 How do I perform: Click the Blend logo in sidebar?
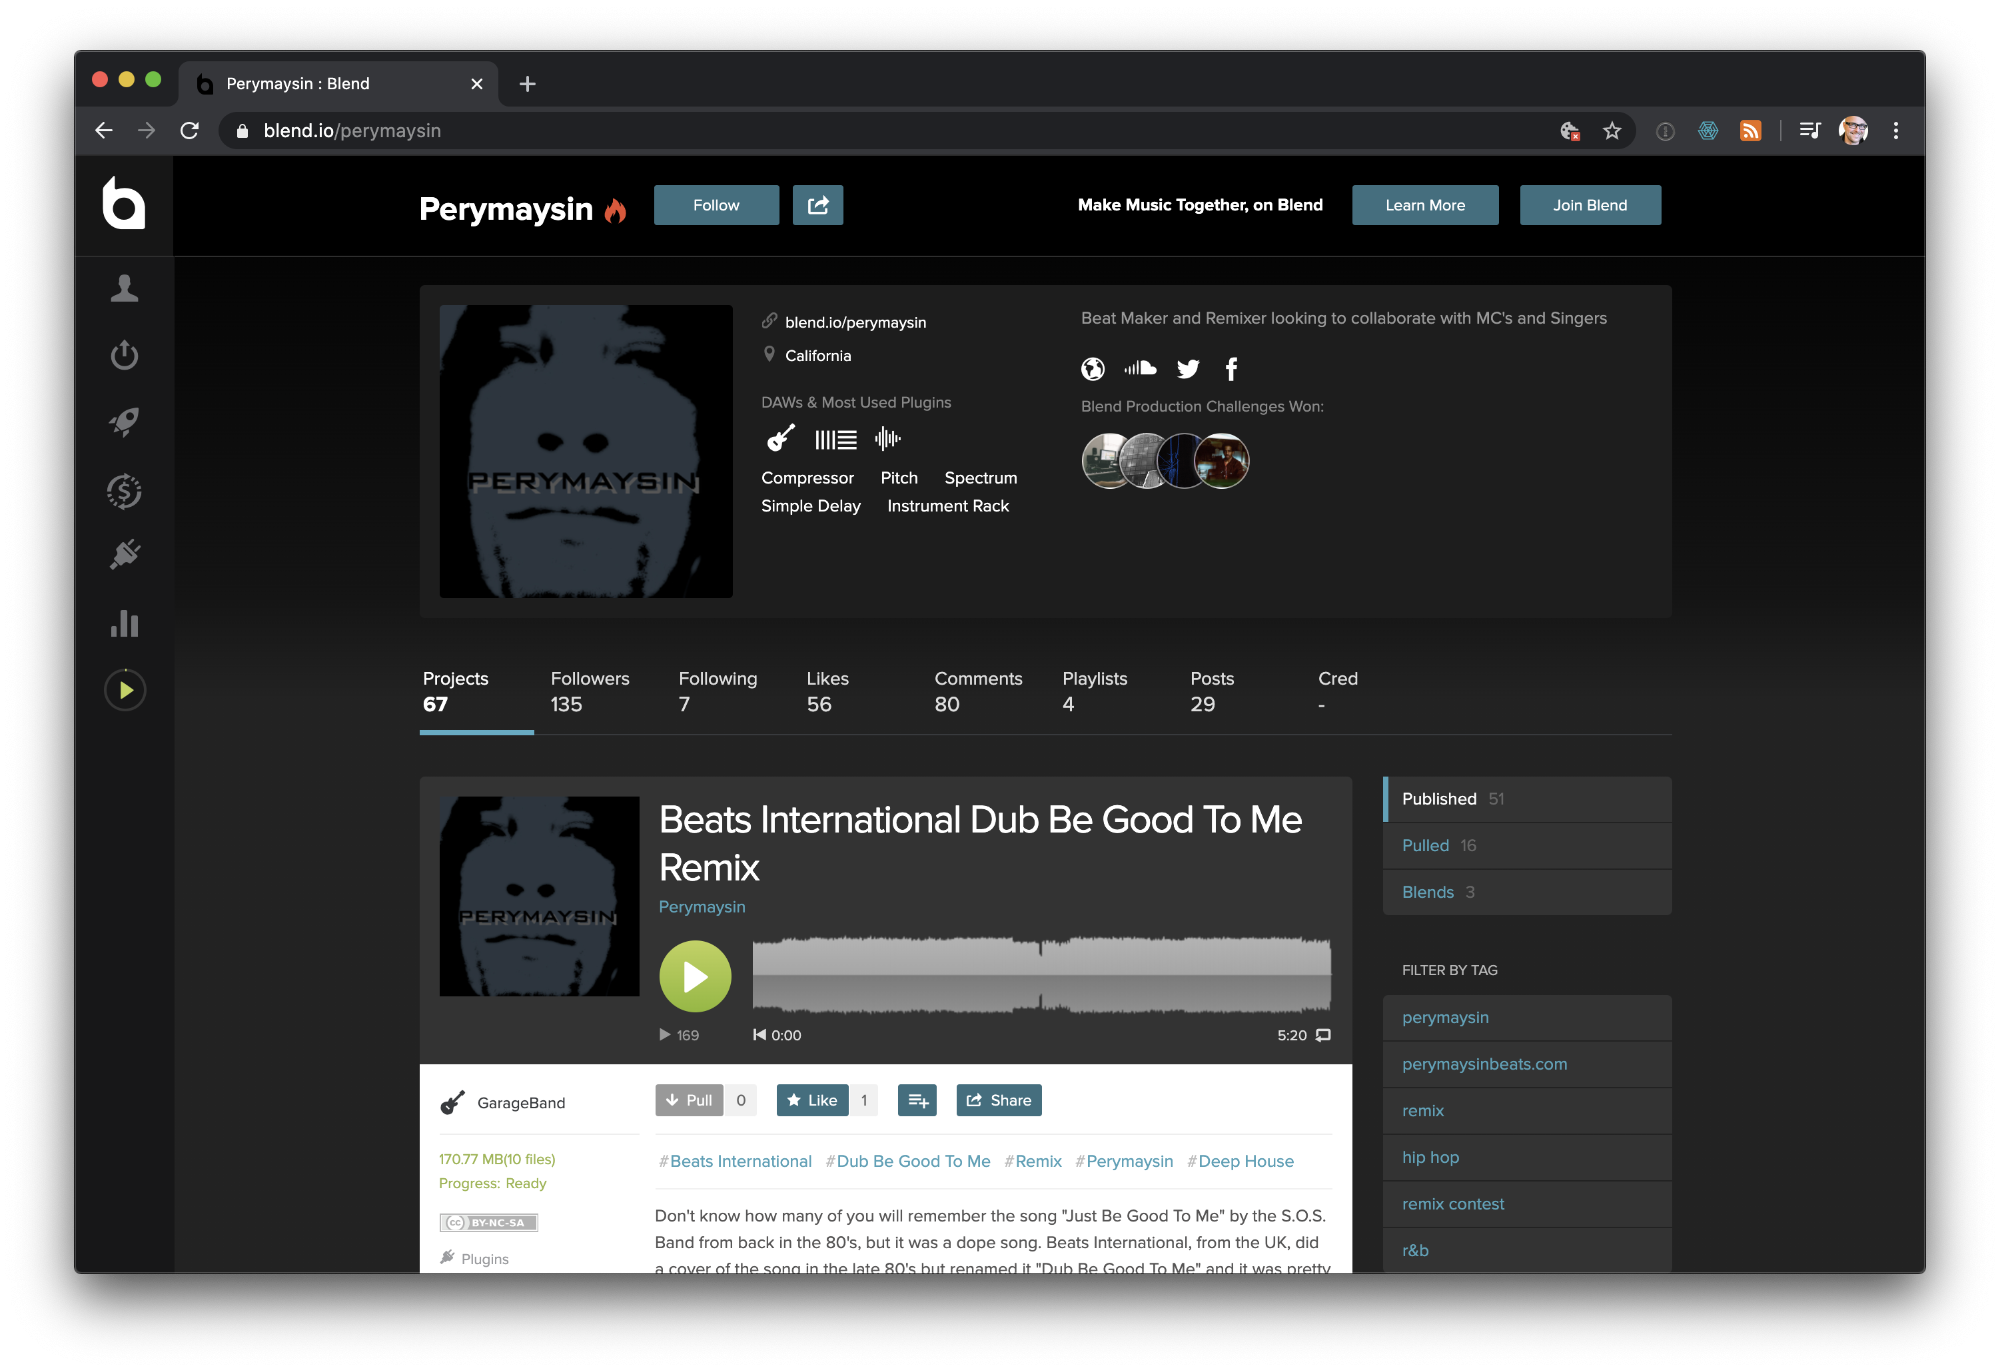(124, 203)
